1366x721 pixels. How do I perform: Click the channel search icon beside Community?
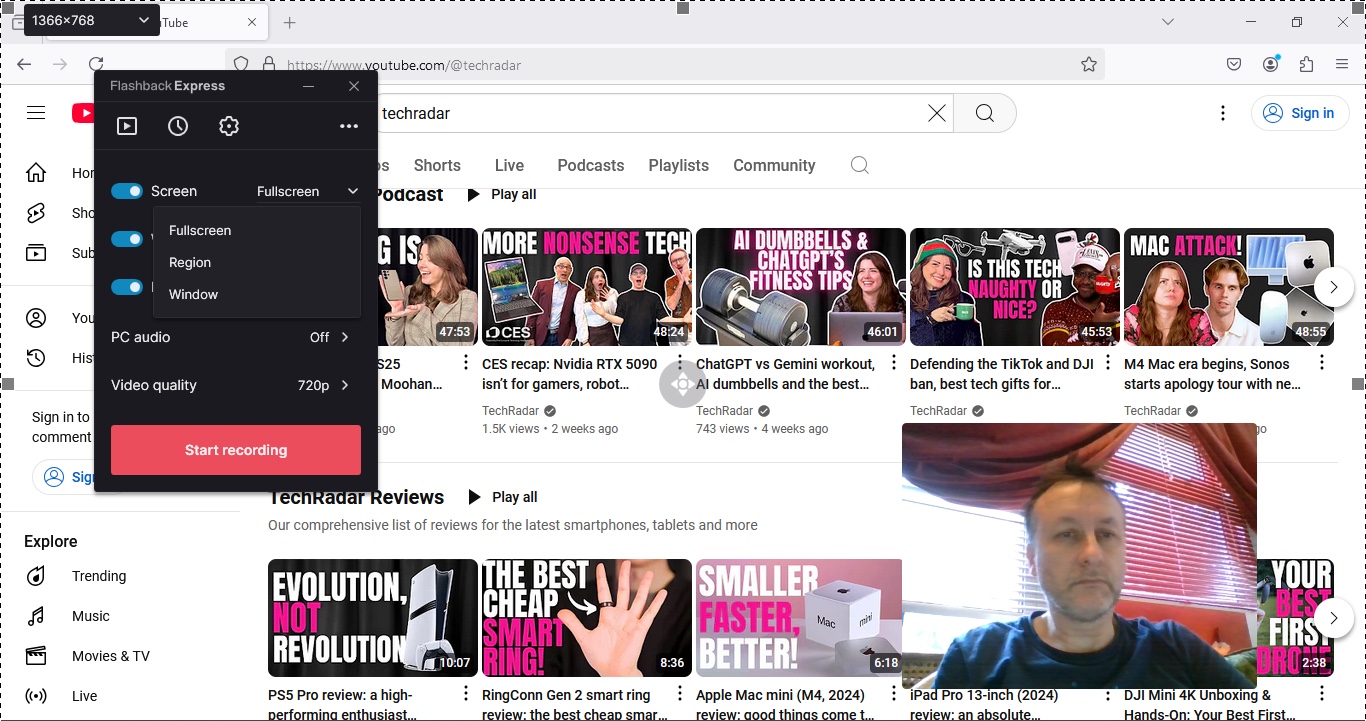tap(860, 165)
